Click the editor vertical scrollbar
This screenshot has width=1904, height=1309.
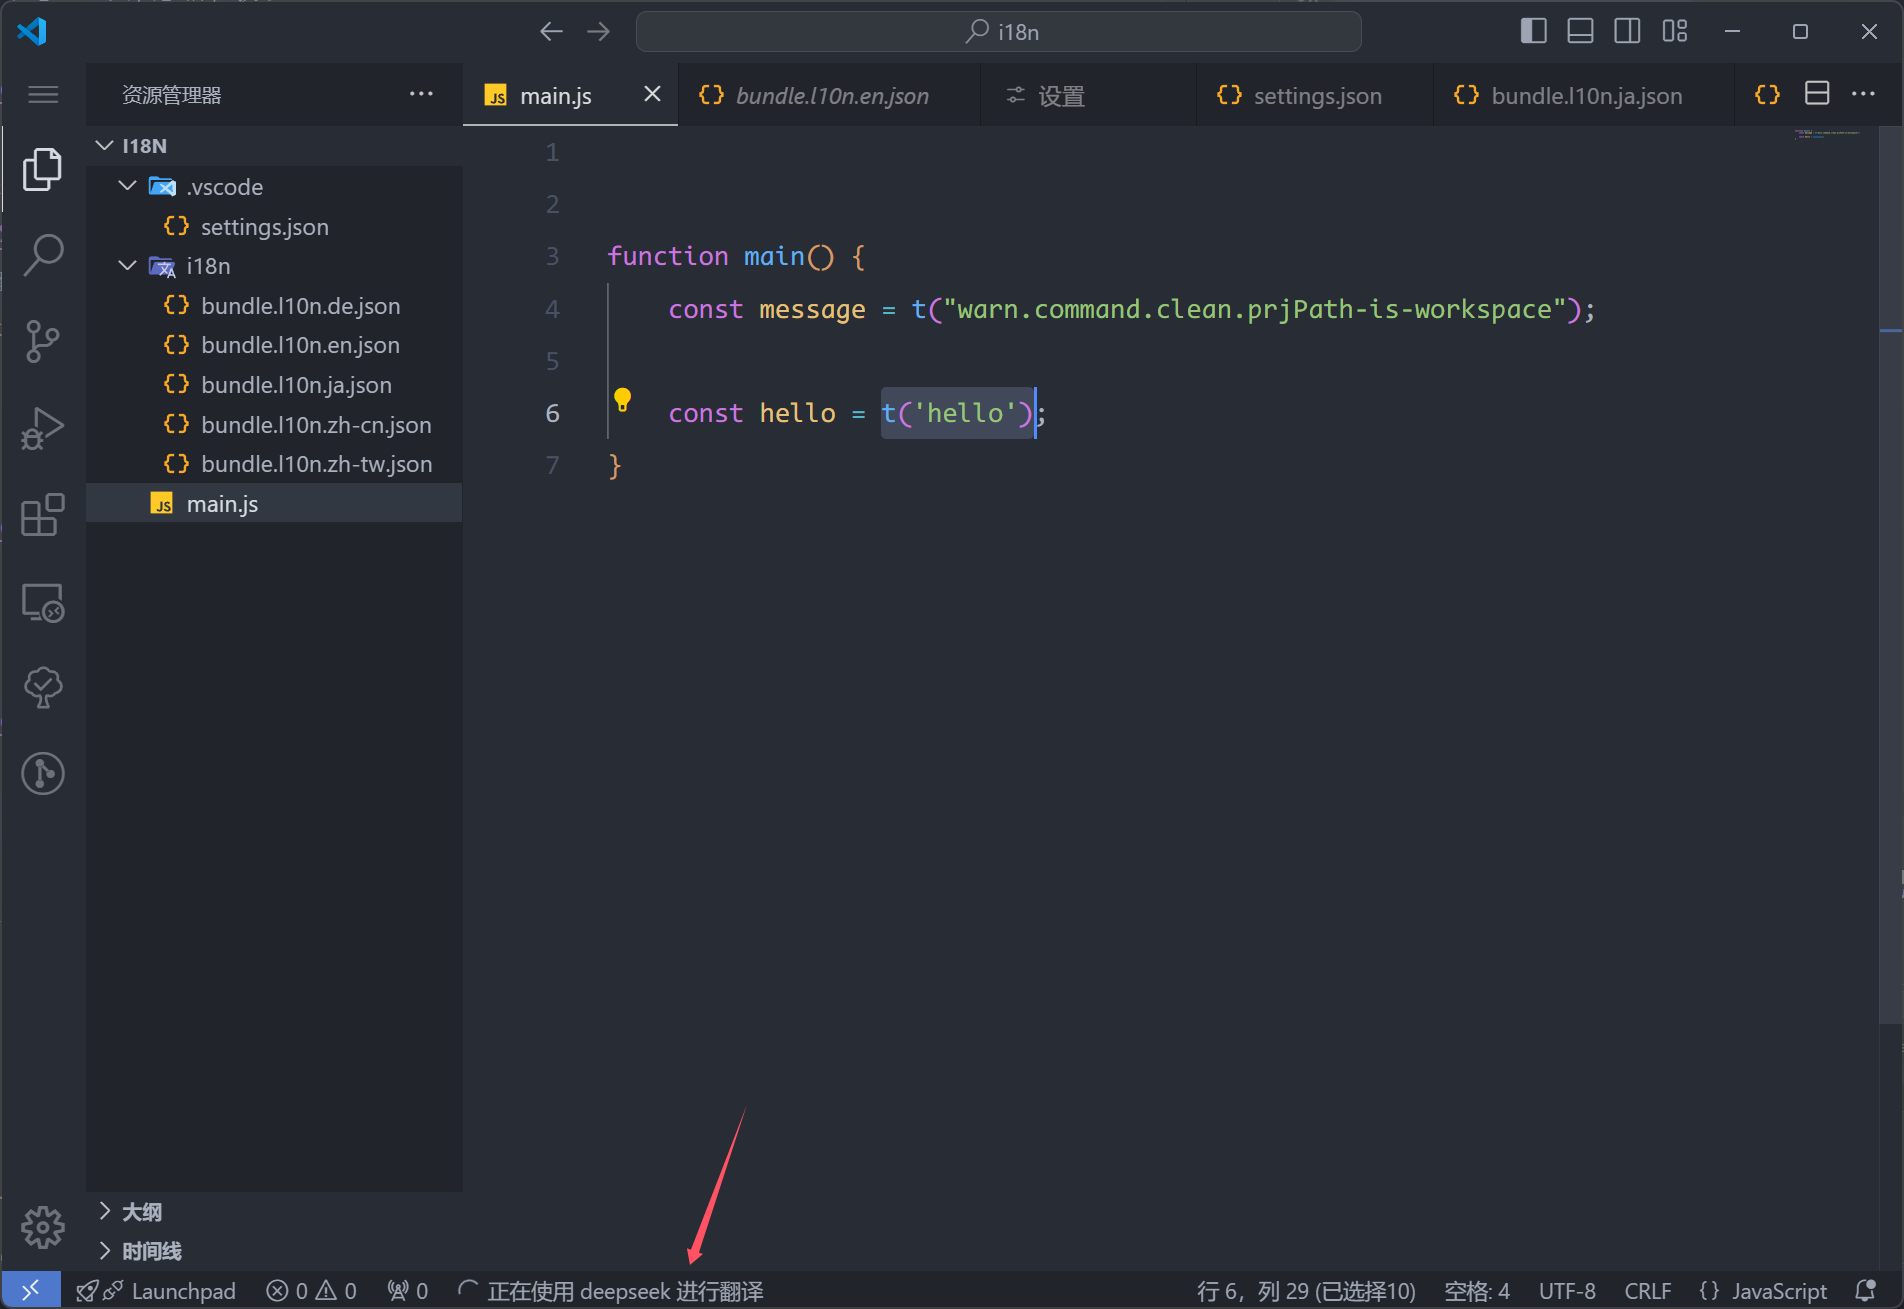tap(1890, 575)
